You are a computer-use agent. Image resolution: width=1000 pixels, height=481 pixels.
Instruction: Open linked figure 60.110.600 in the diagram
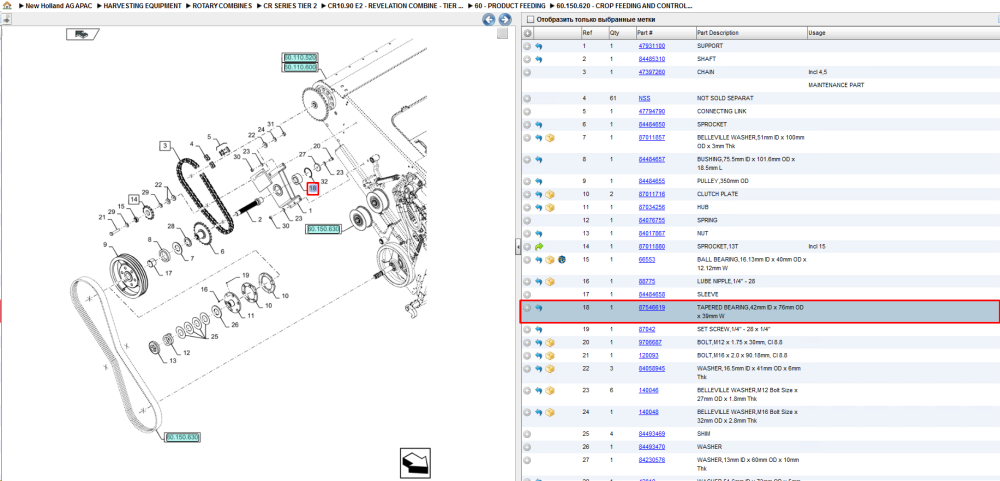(300, 66)
